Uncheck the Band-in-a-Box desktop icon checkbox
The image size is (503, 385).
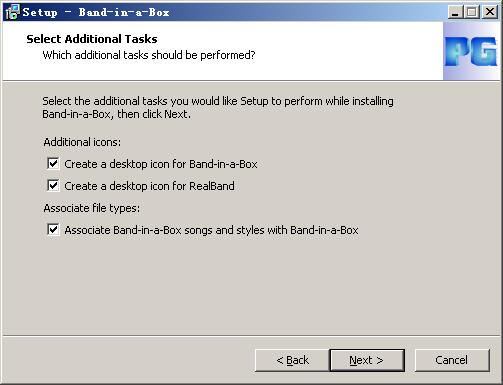click(x=53, y=164)
